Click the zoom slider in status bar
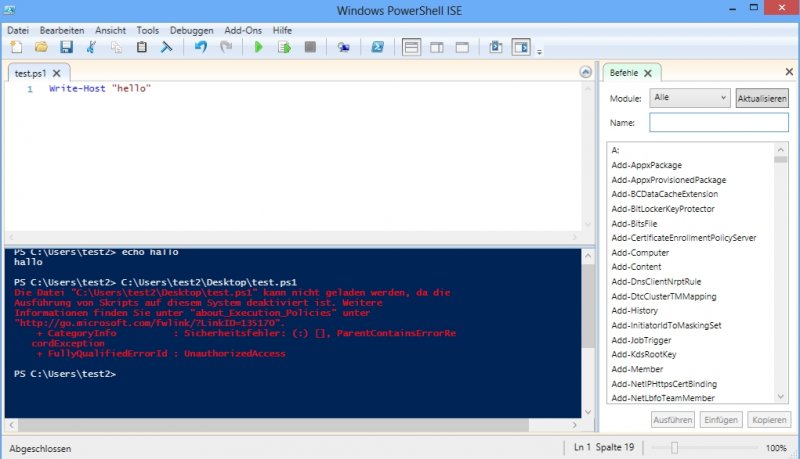 [x=676, y=448]
